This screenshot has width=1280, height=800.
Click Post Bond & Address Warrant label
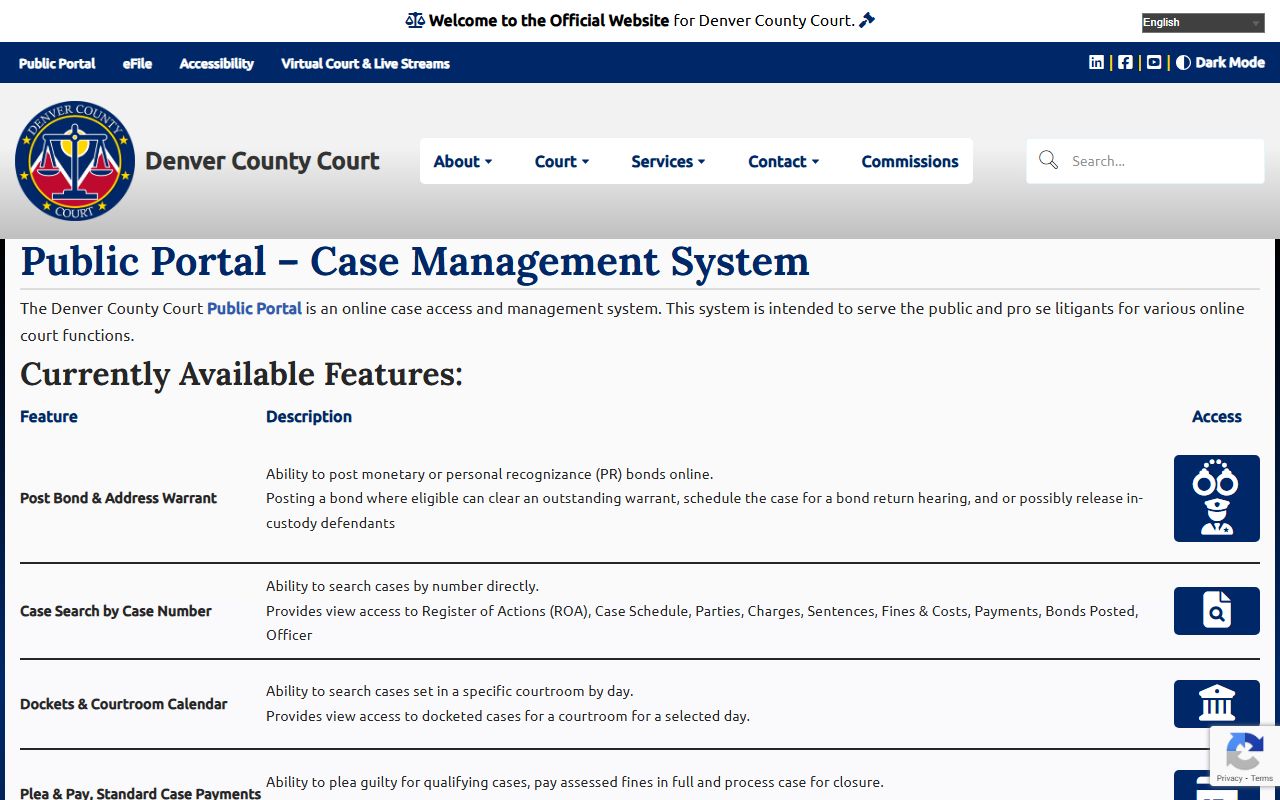click(118, 498)
